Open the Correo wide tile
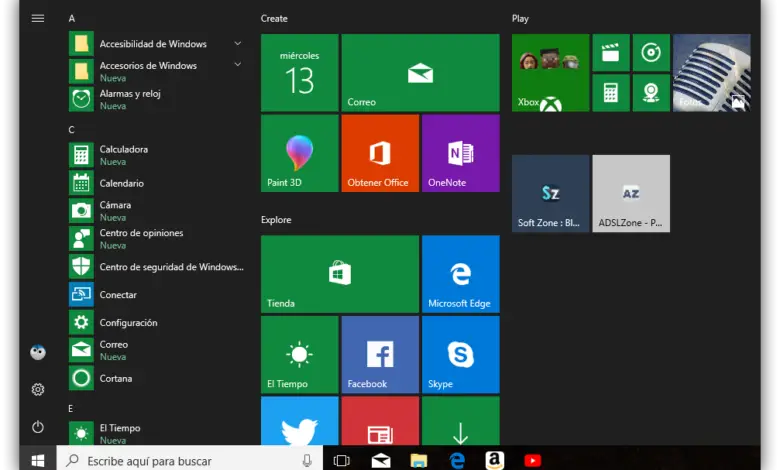The height and width of the screenshot is (470, 780). pos(420,73)
